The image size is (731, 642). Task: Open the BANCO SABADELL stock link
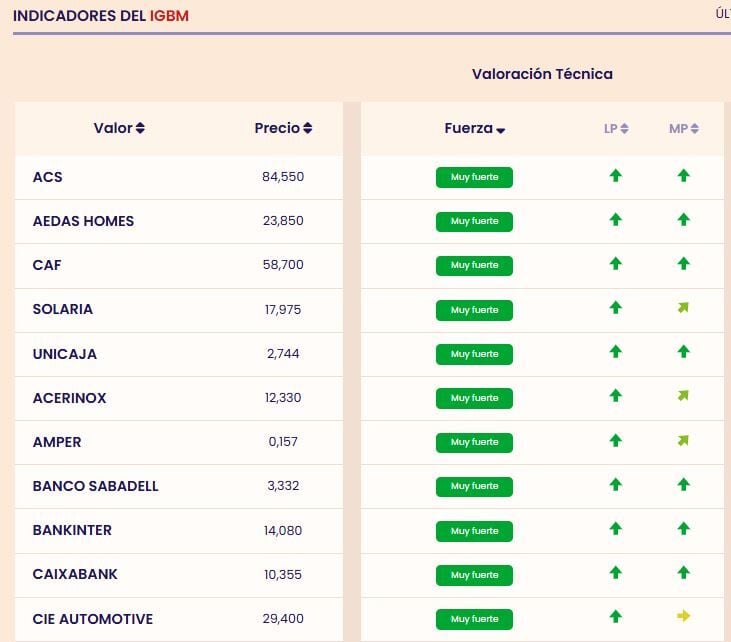coord(95,486)
